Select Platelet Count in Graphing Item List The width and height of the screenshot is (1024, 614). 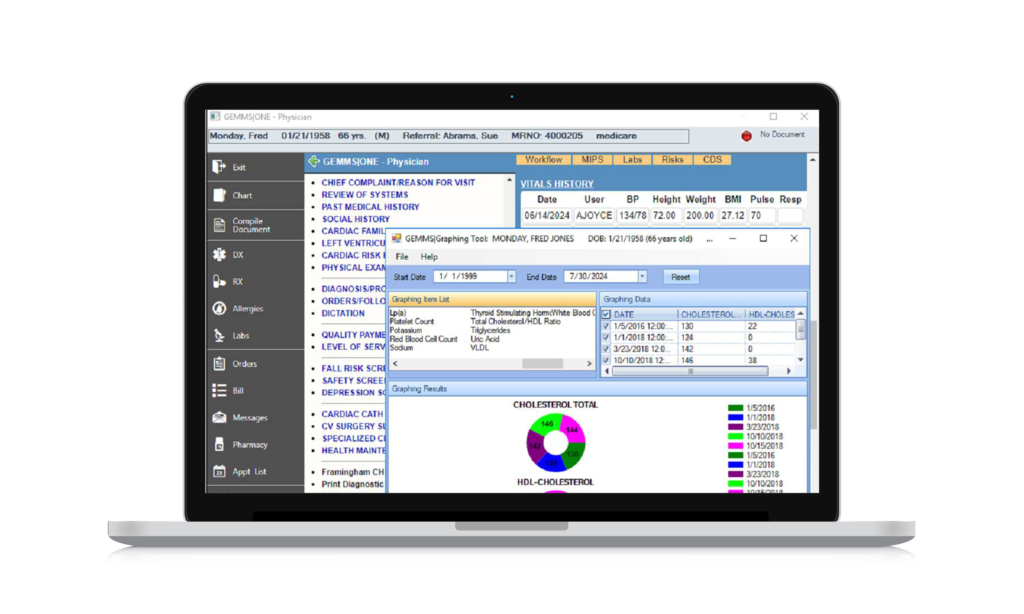[x=411, y=321]
